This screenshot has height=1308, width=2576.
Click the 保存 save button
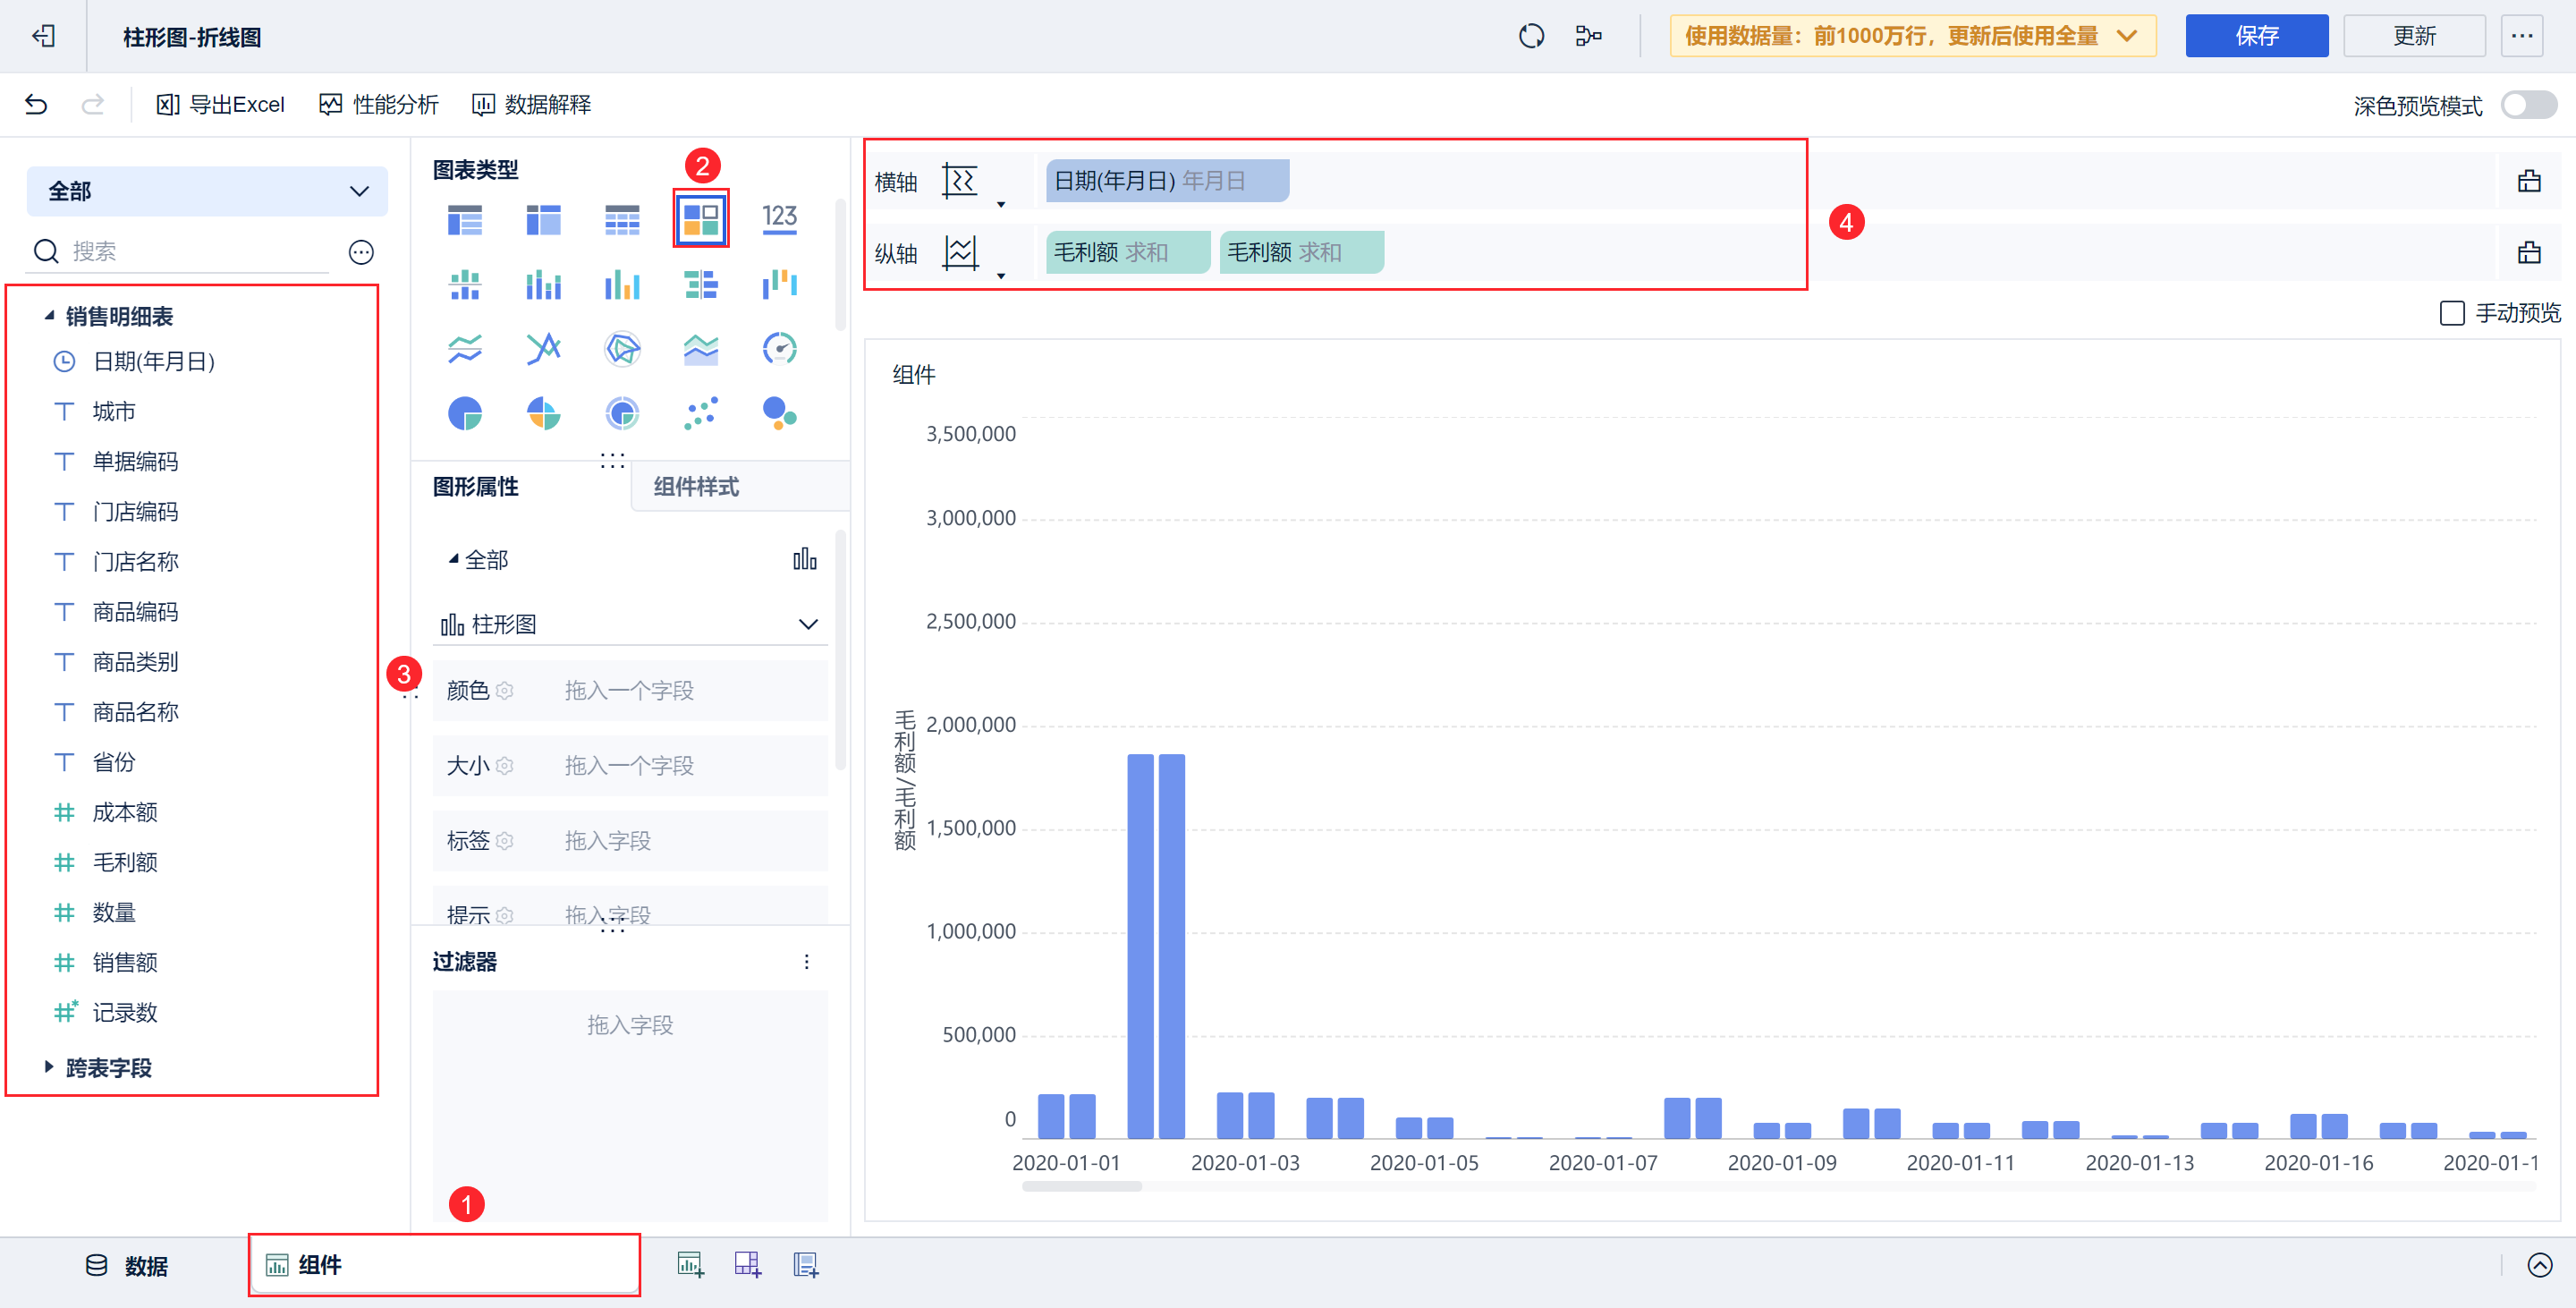pyautogui.click(x=2255, y=37)
